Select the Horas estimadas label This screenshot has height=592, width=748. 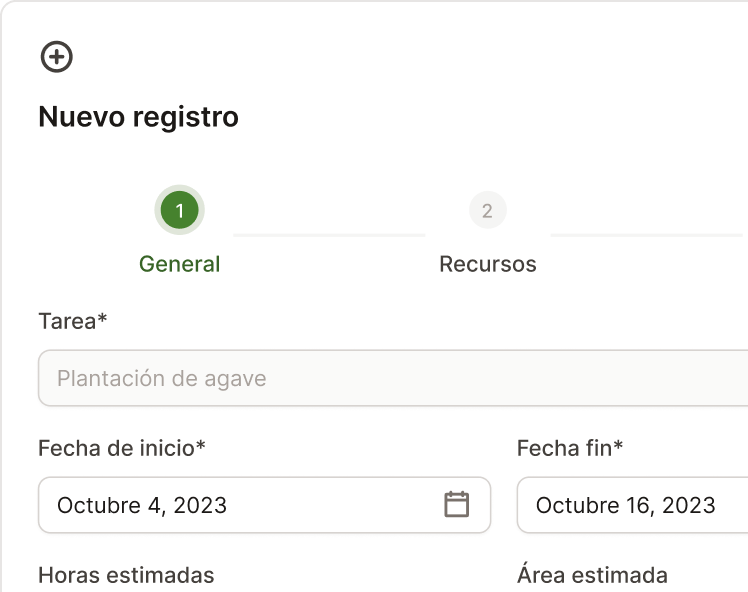[126, 575]
